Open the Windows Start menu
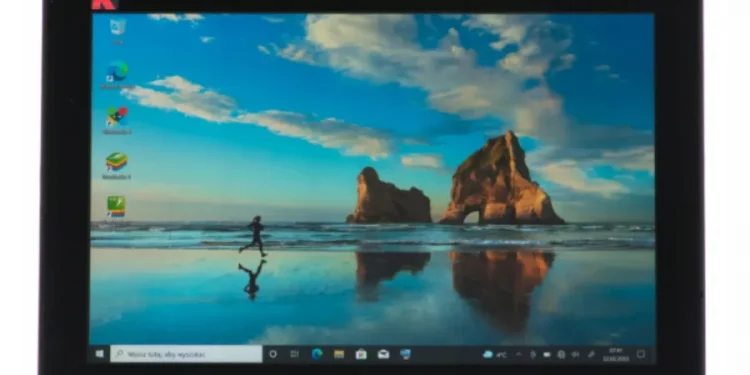Screen dimensions: 750x375 [100, 354]
